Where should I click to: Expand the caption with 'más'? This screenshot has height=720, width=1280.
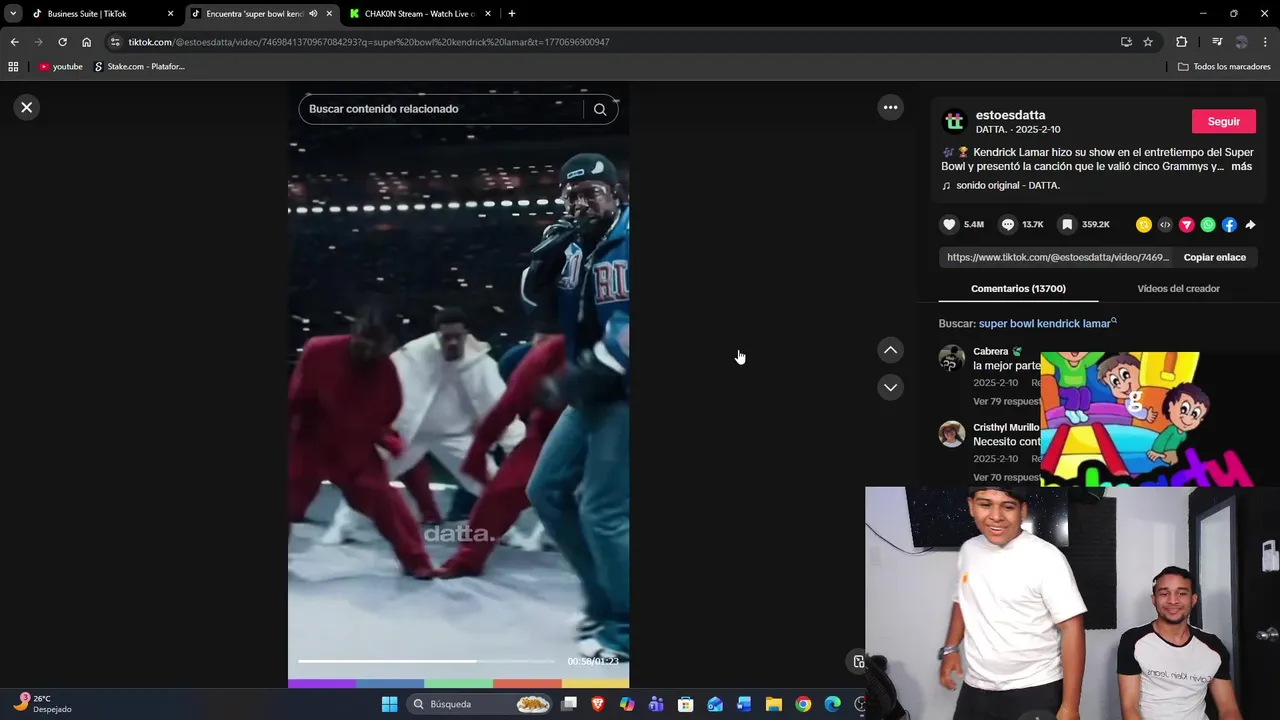(x=1242, y=167)
